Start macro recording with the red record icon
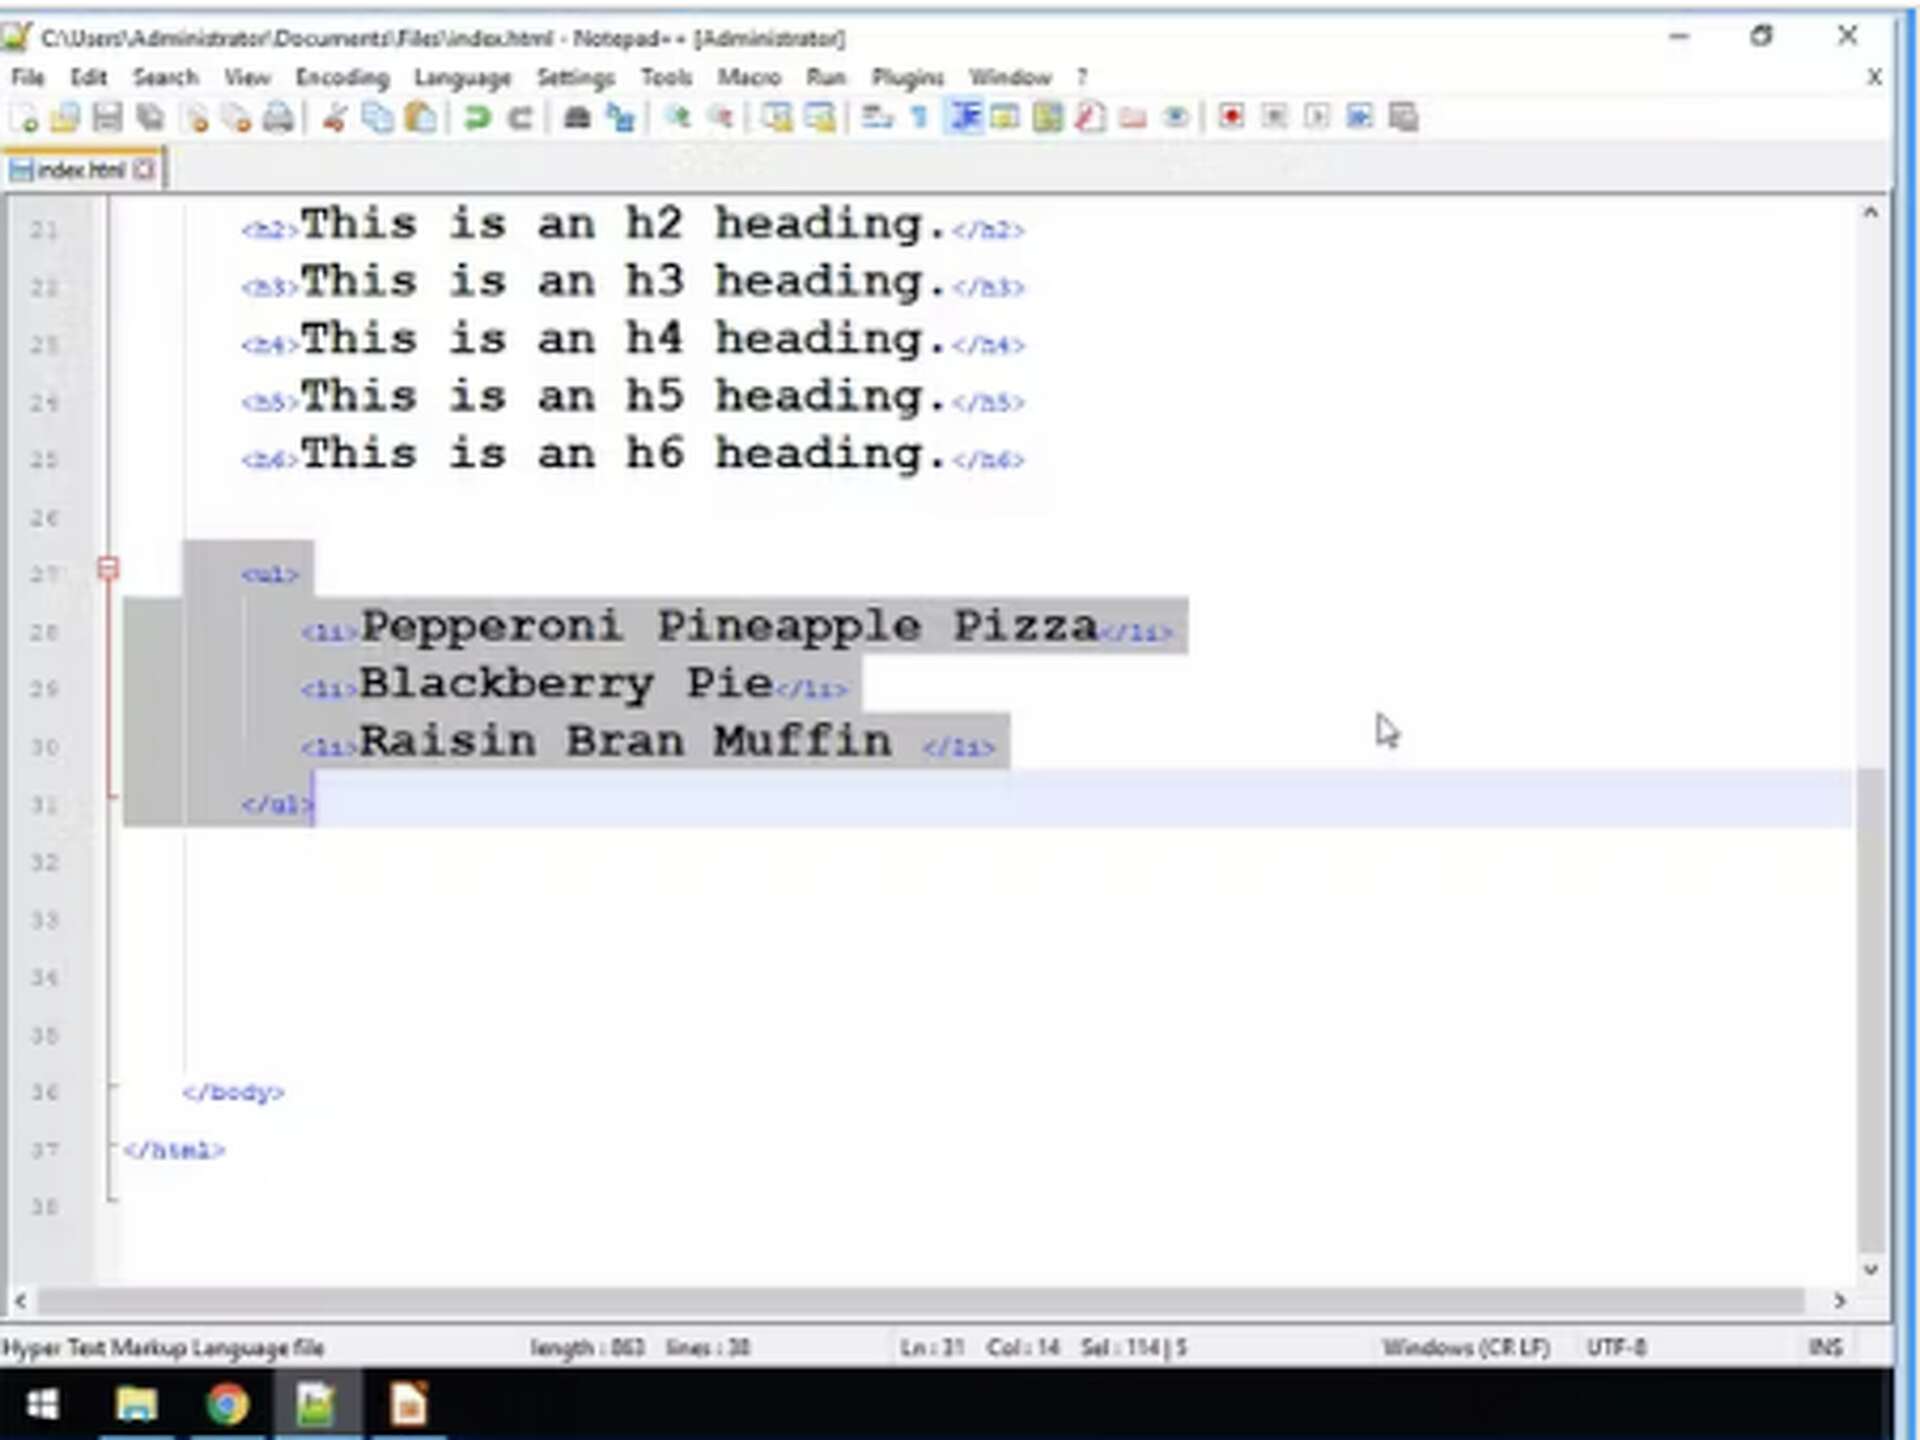1920x1440 pixels. 1232,117
